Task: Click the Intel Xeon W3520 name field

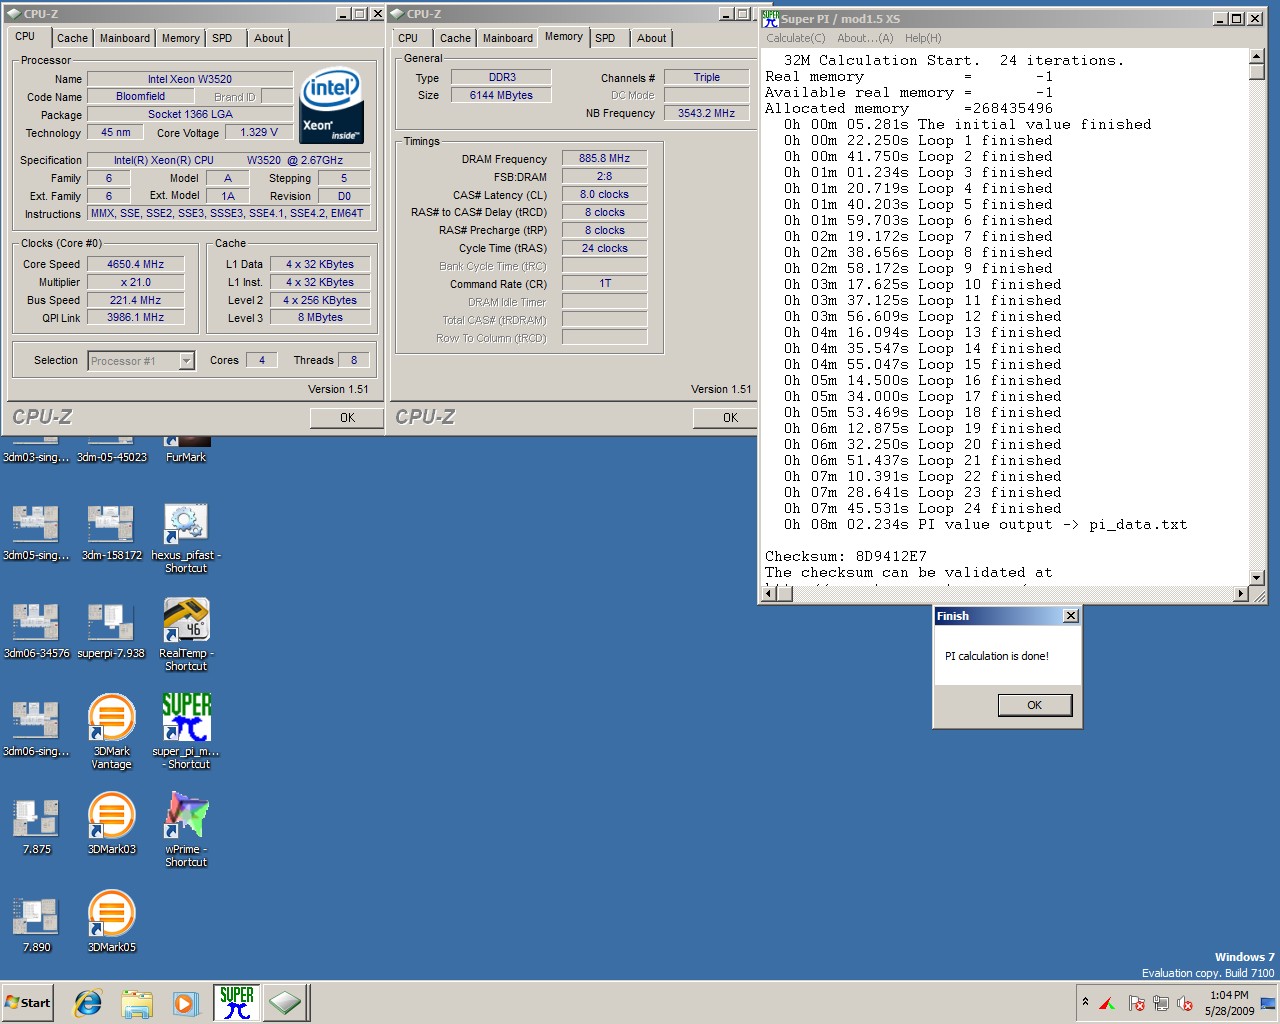Action: (190, 79)
